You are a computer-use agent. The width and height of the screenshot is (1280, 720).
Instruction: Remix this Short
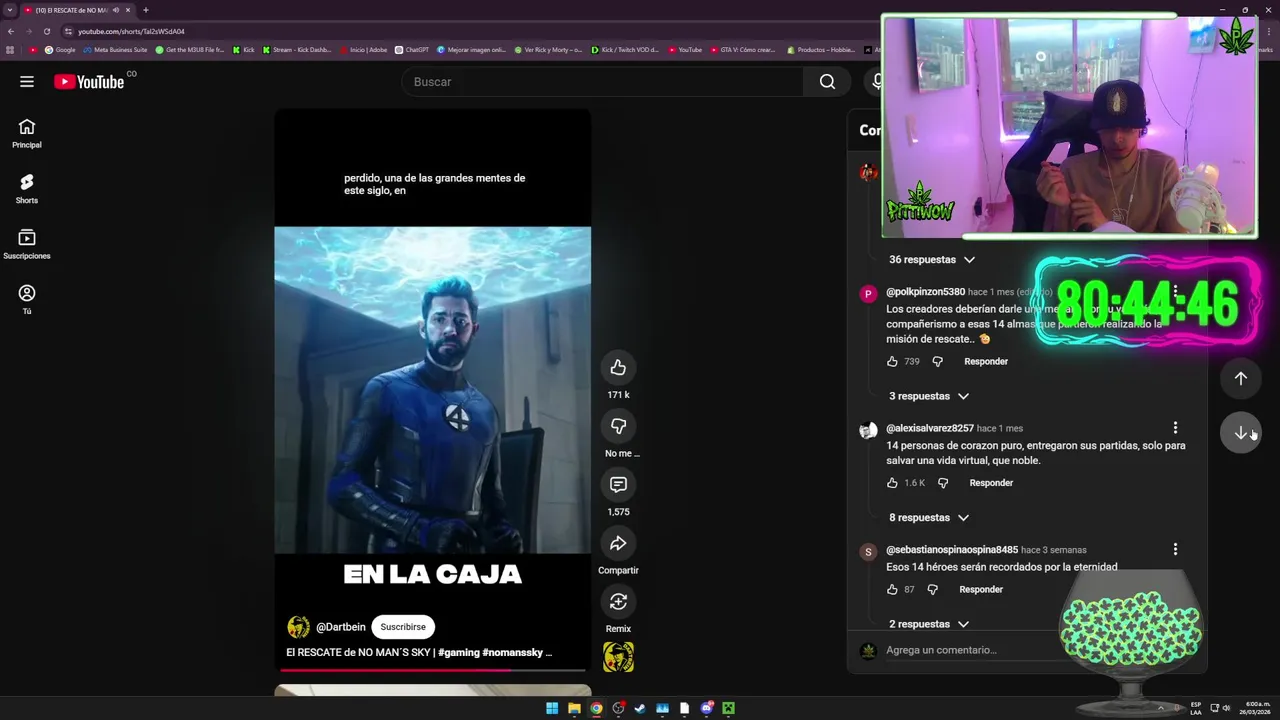[x=618, y=602]
